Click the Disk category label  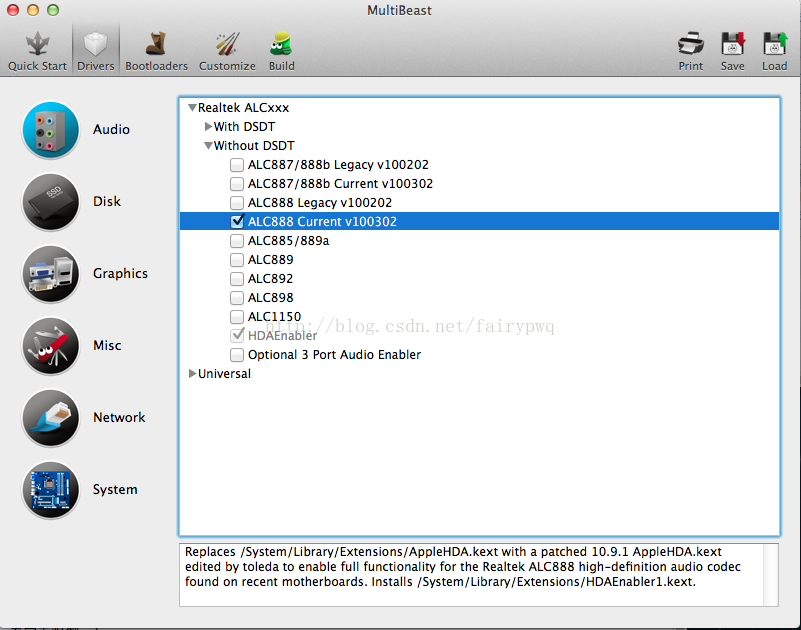point(107,201)
